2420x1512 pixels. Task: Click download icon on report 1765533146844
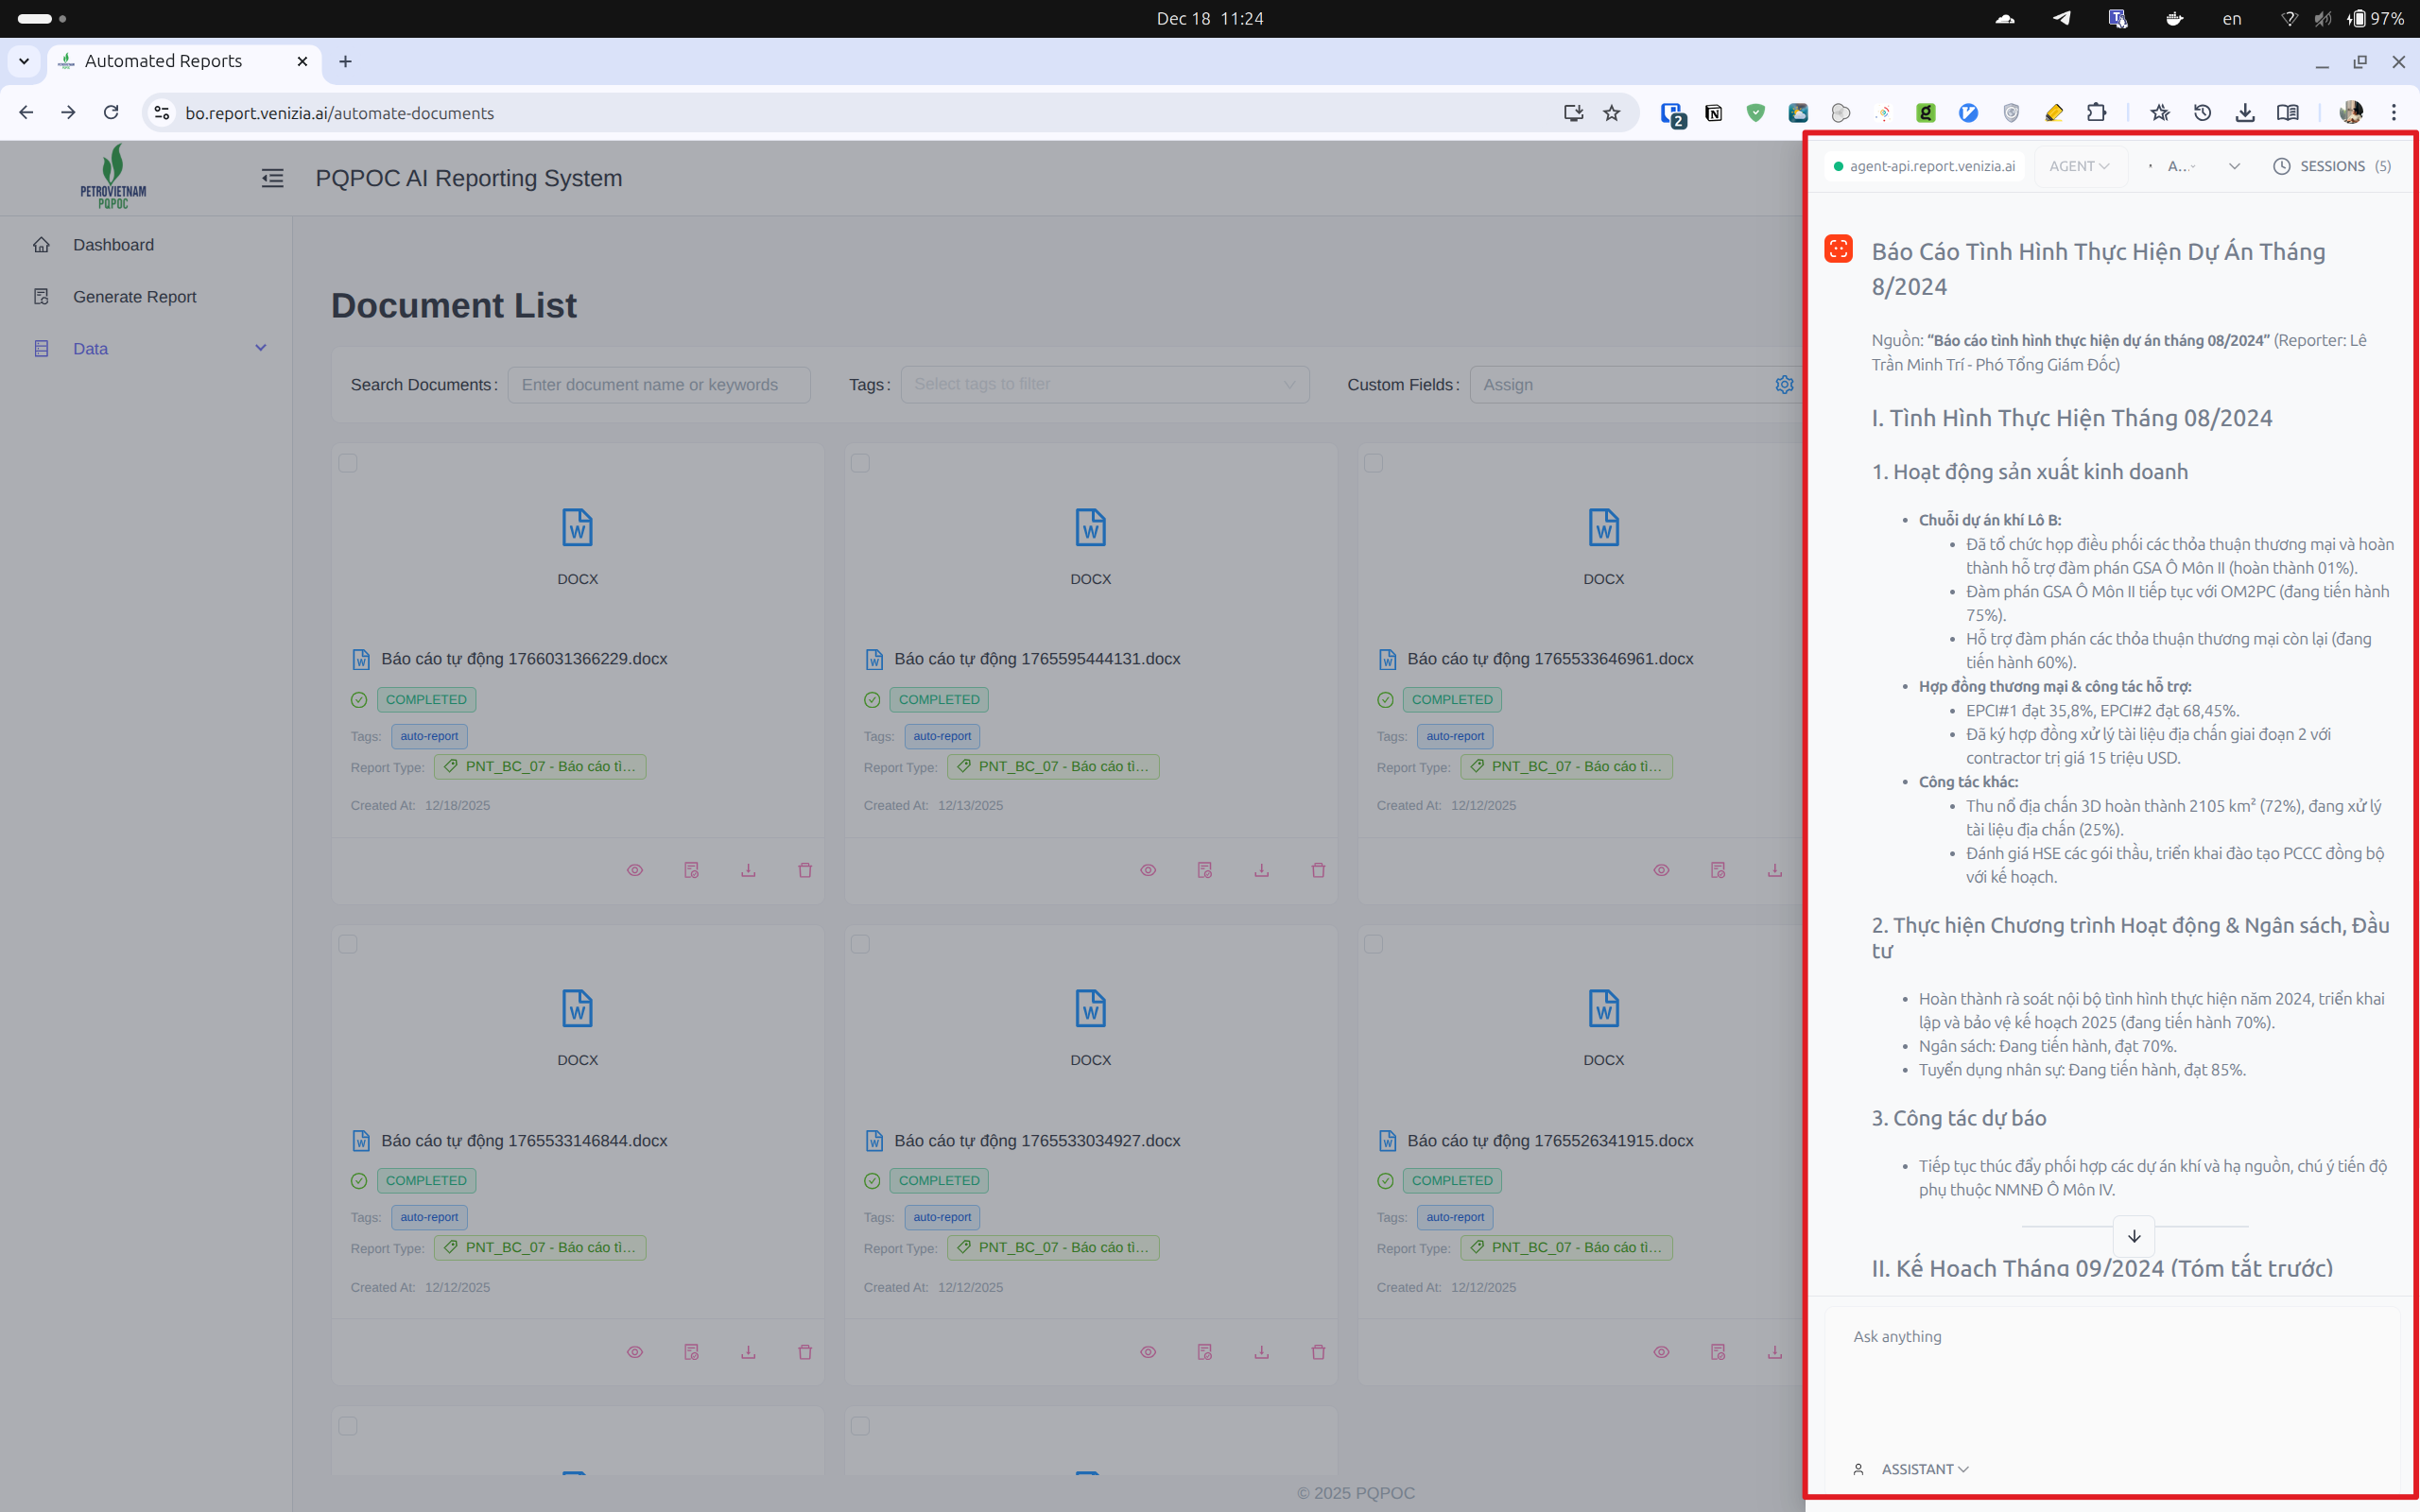[x=748, y=1352]
